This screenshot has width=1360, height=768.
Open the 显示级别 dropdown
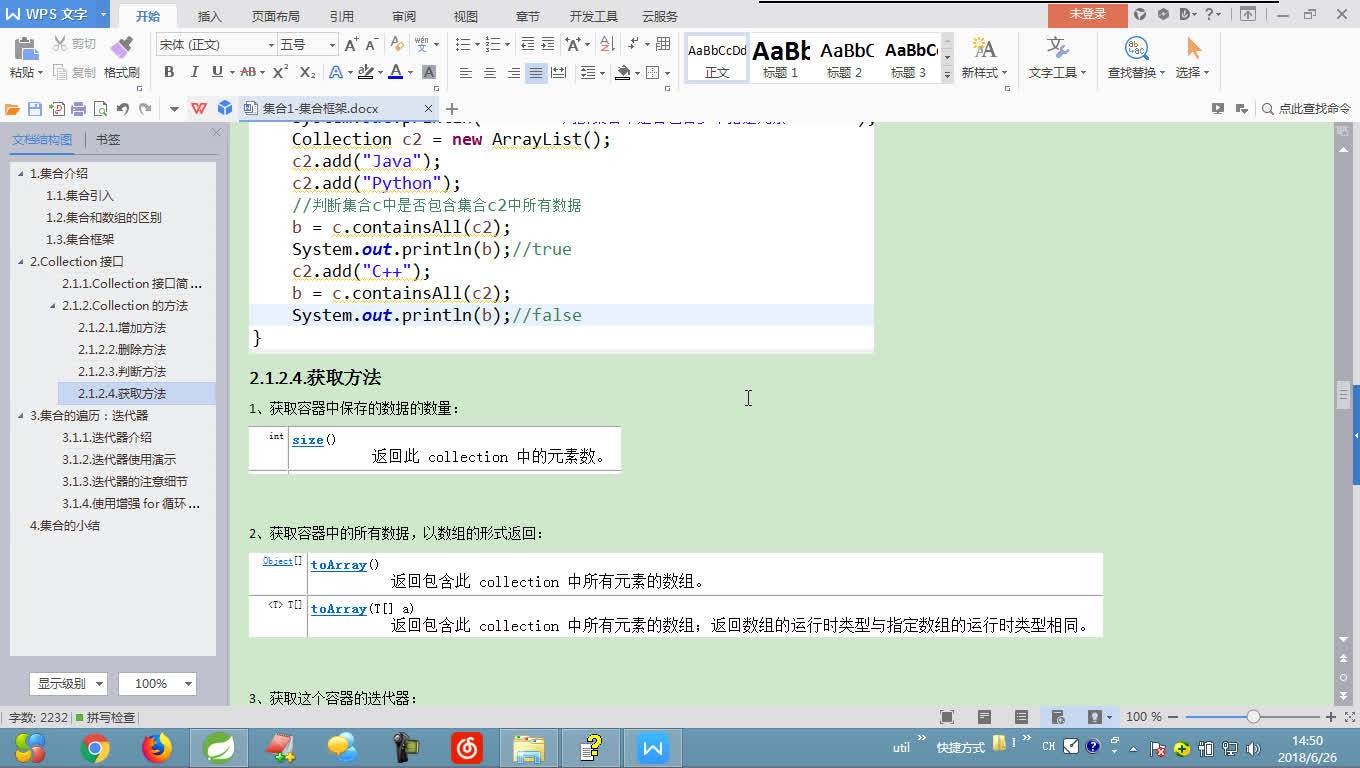coord(68,684)
